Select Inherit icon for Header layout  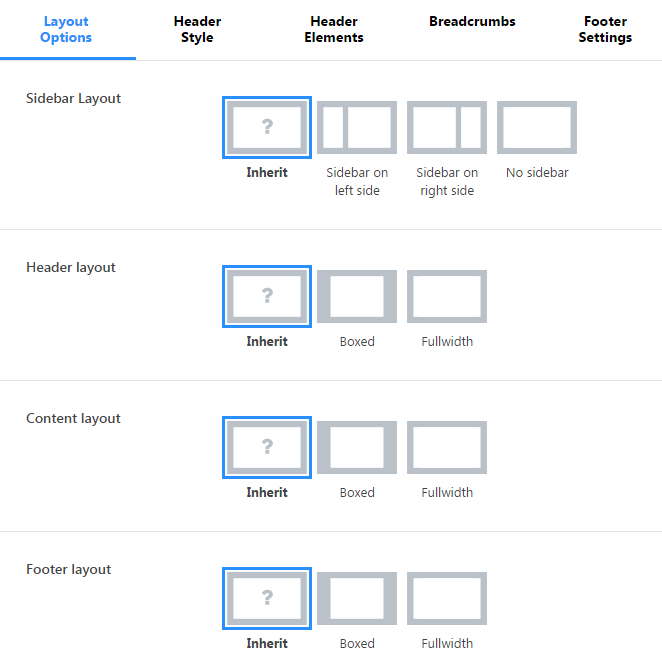point(267,296)
